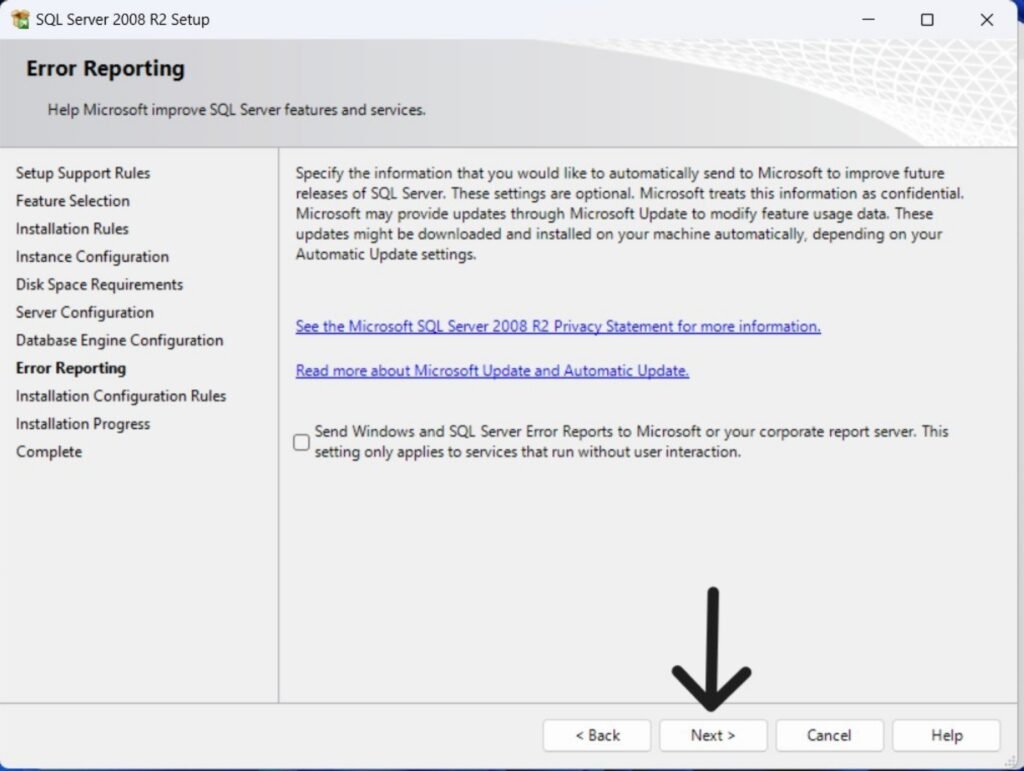Choose Instance Configuration step
This screenshot has height=771, width=1024.
tap(92, 257)
